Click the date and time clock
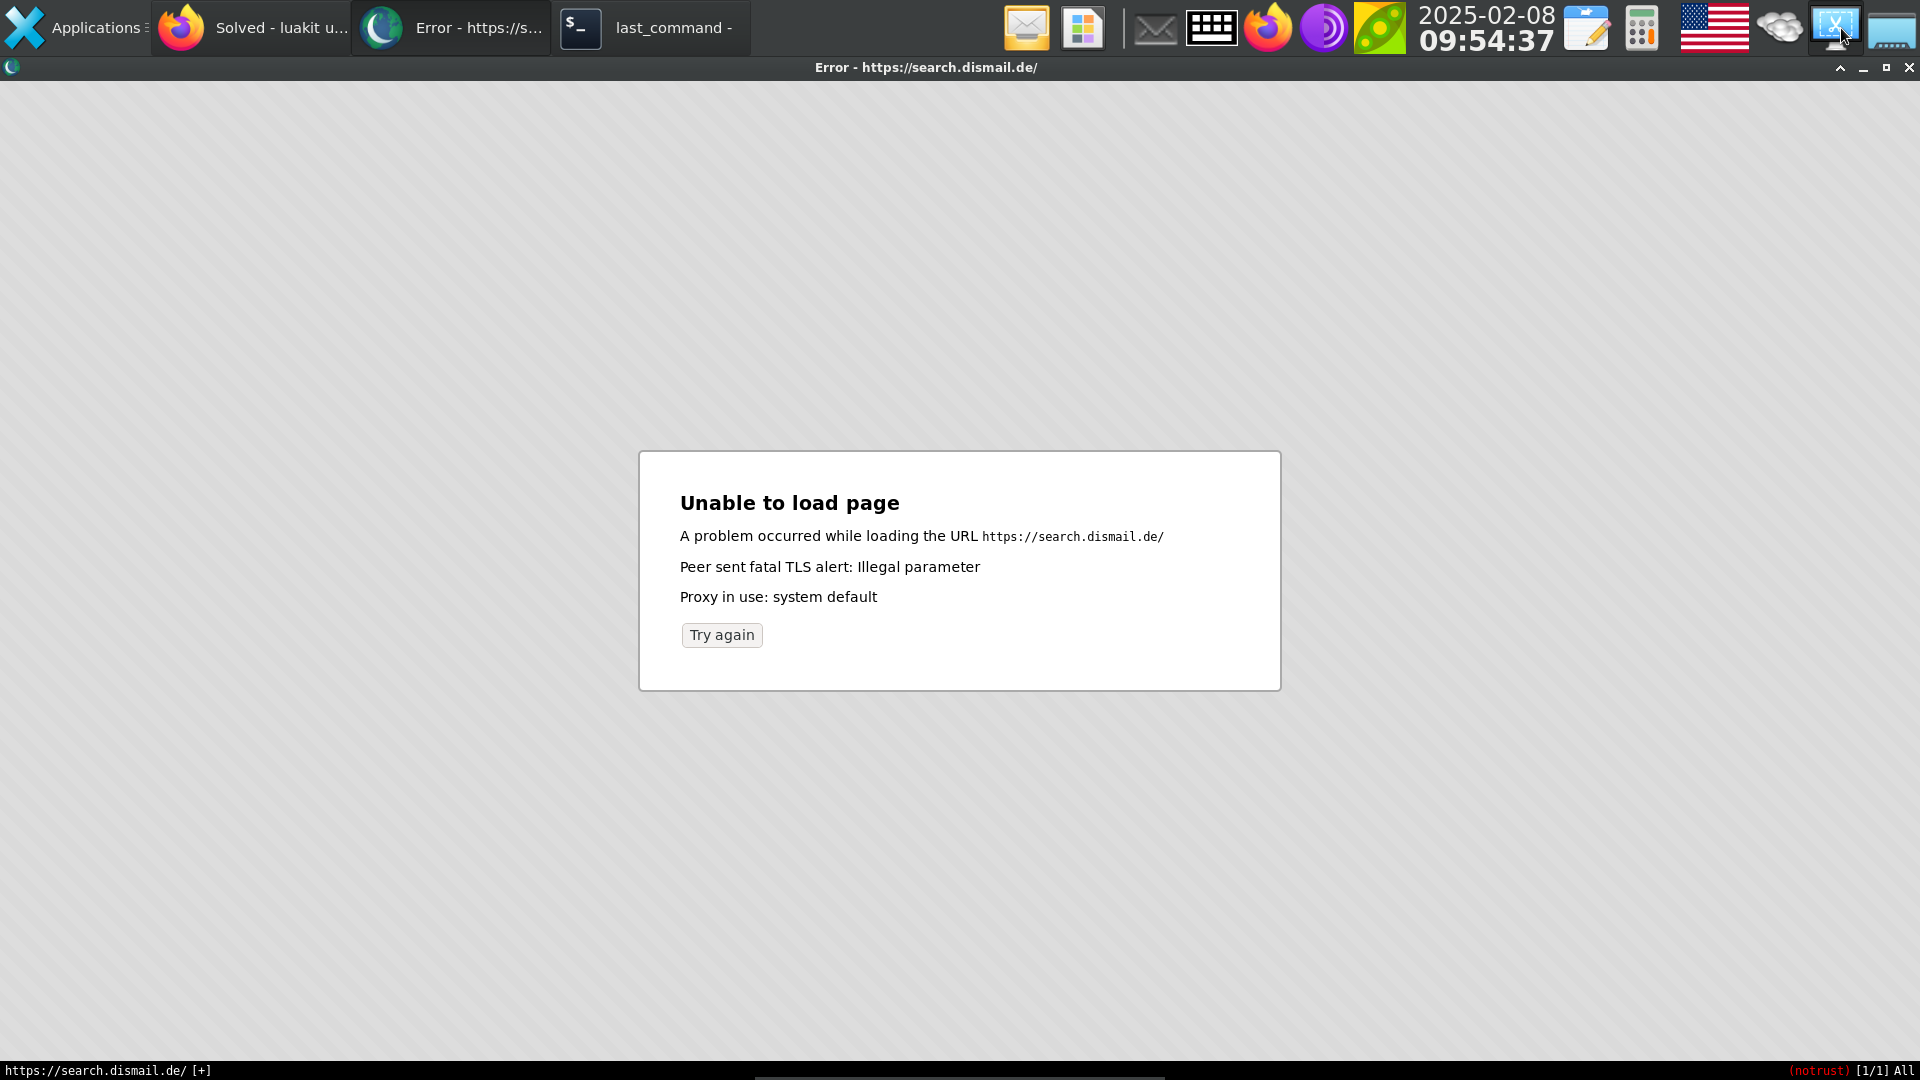1920x1080 pixels. click(1486, 28)
